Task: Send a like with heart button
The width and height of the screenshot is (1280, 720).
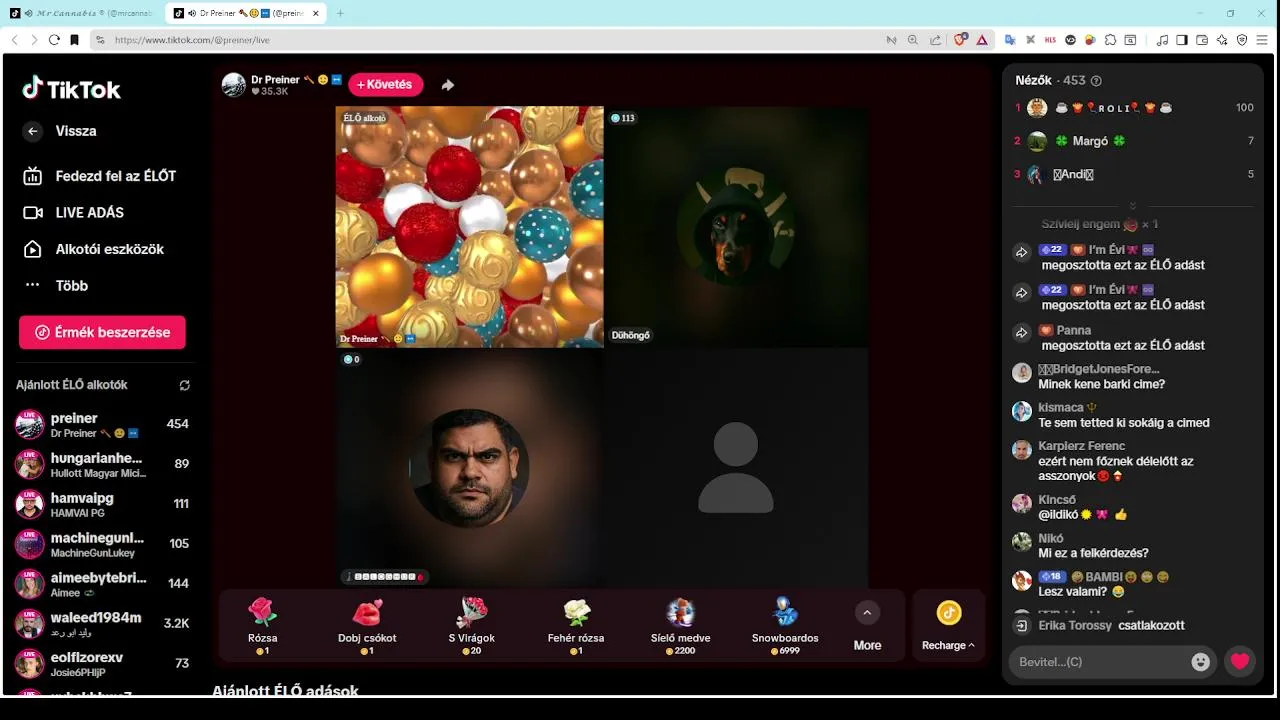Action: coord(1240,662)
